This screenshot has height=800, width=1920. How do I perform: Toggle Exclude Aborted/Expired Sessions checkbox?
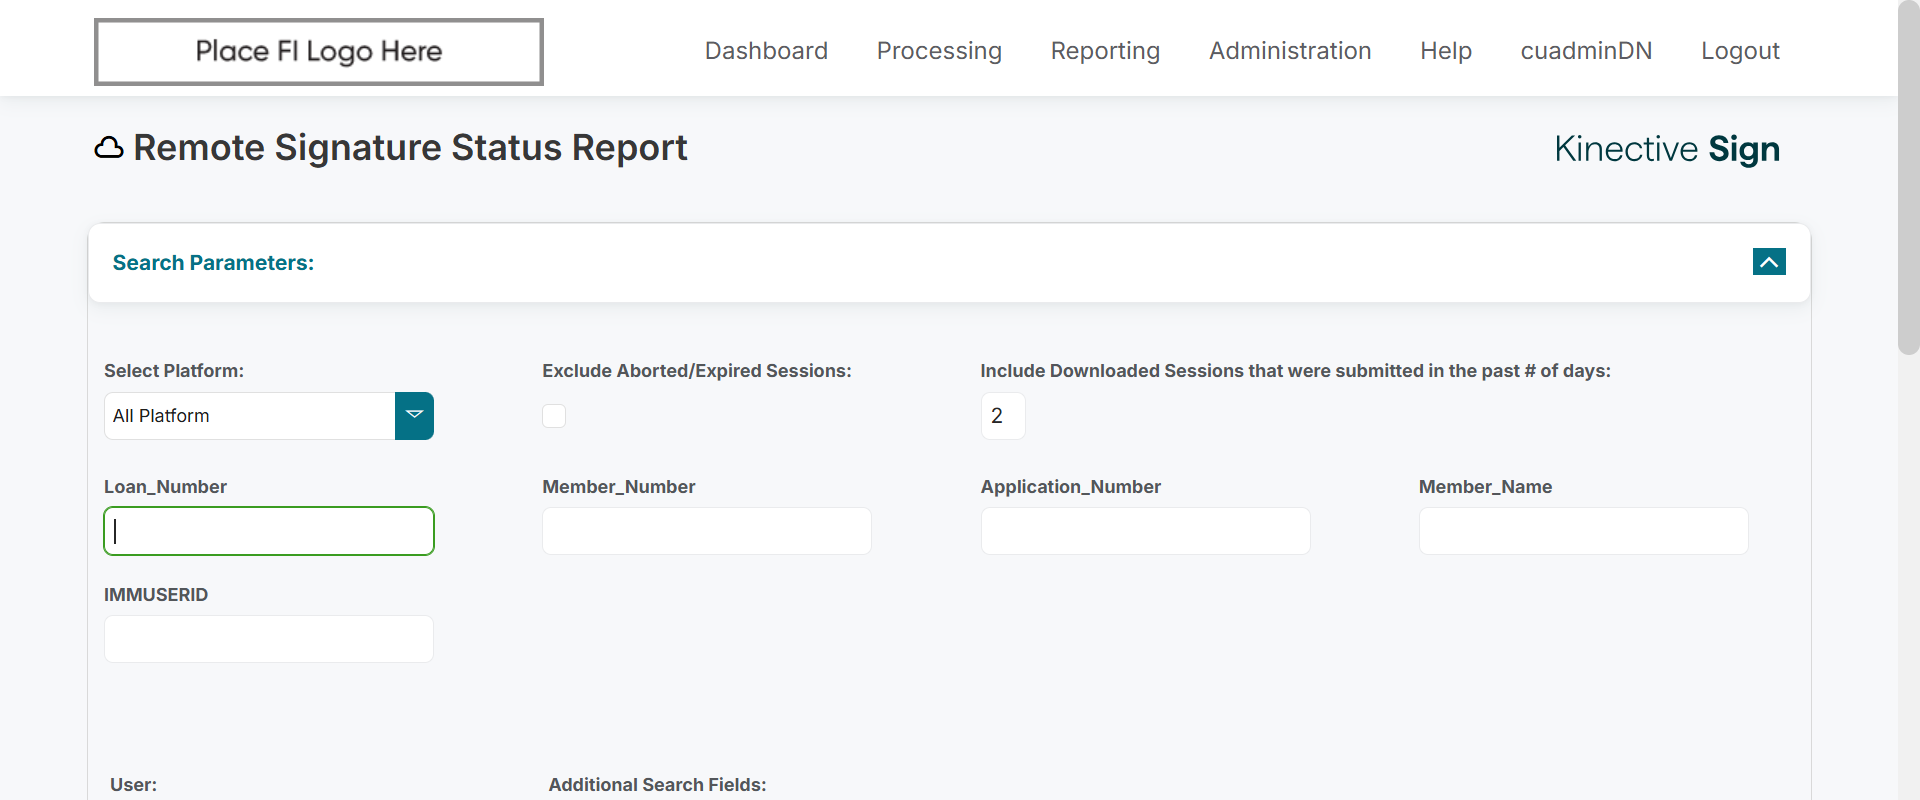click(554, 416)
